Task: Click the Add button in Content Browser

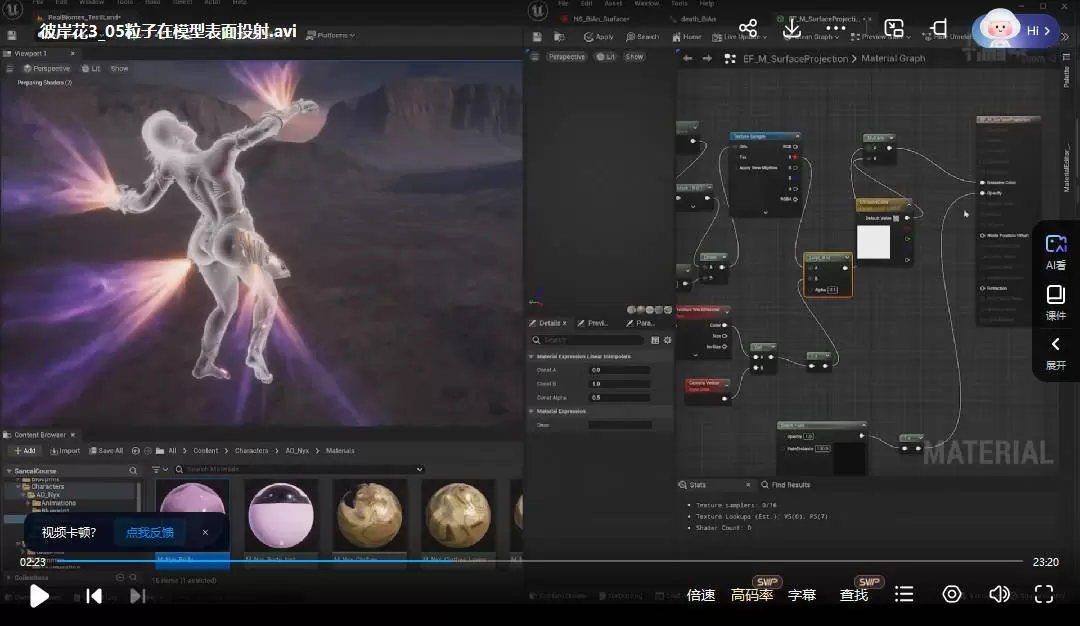Action: 25,450
